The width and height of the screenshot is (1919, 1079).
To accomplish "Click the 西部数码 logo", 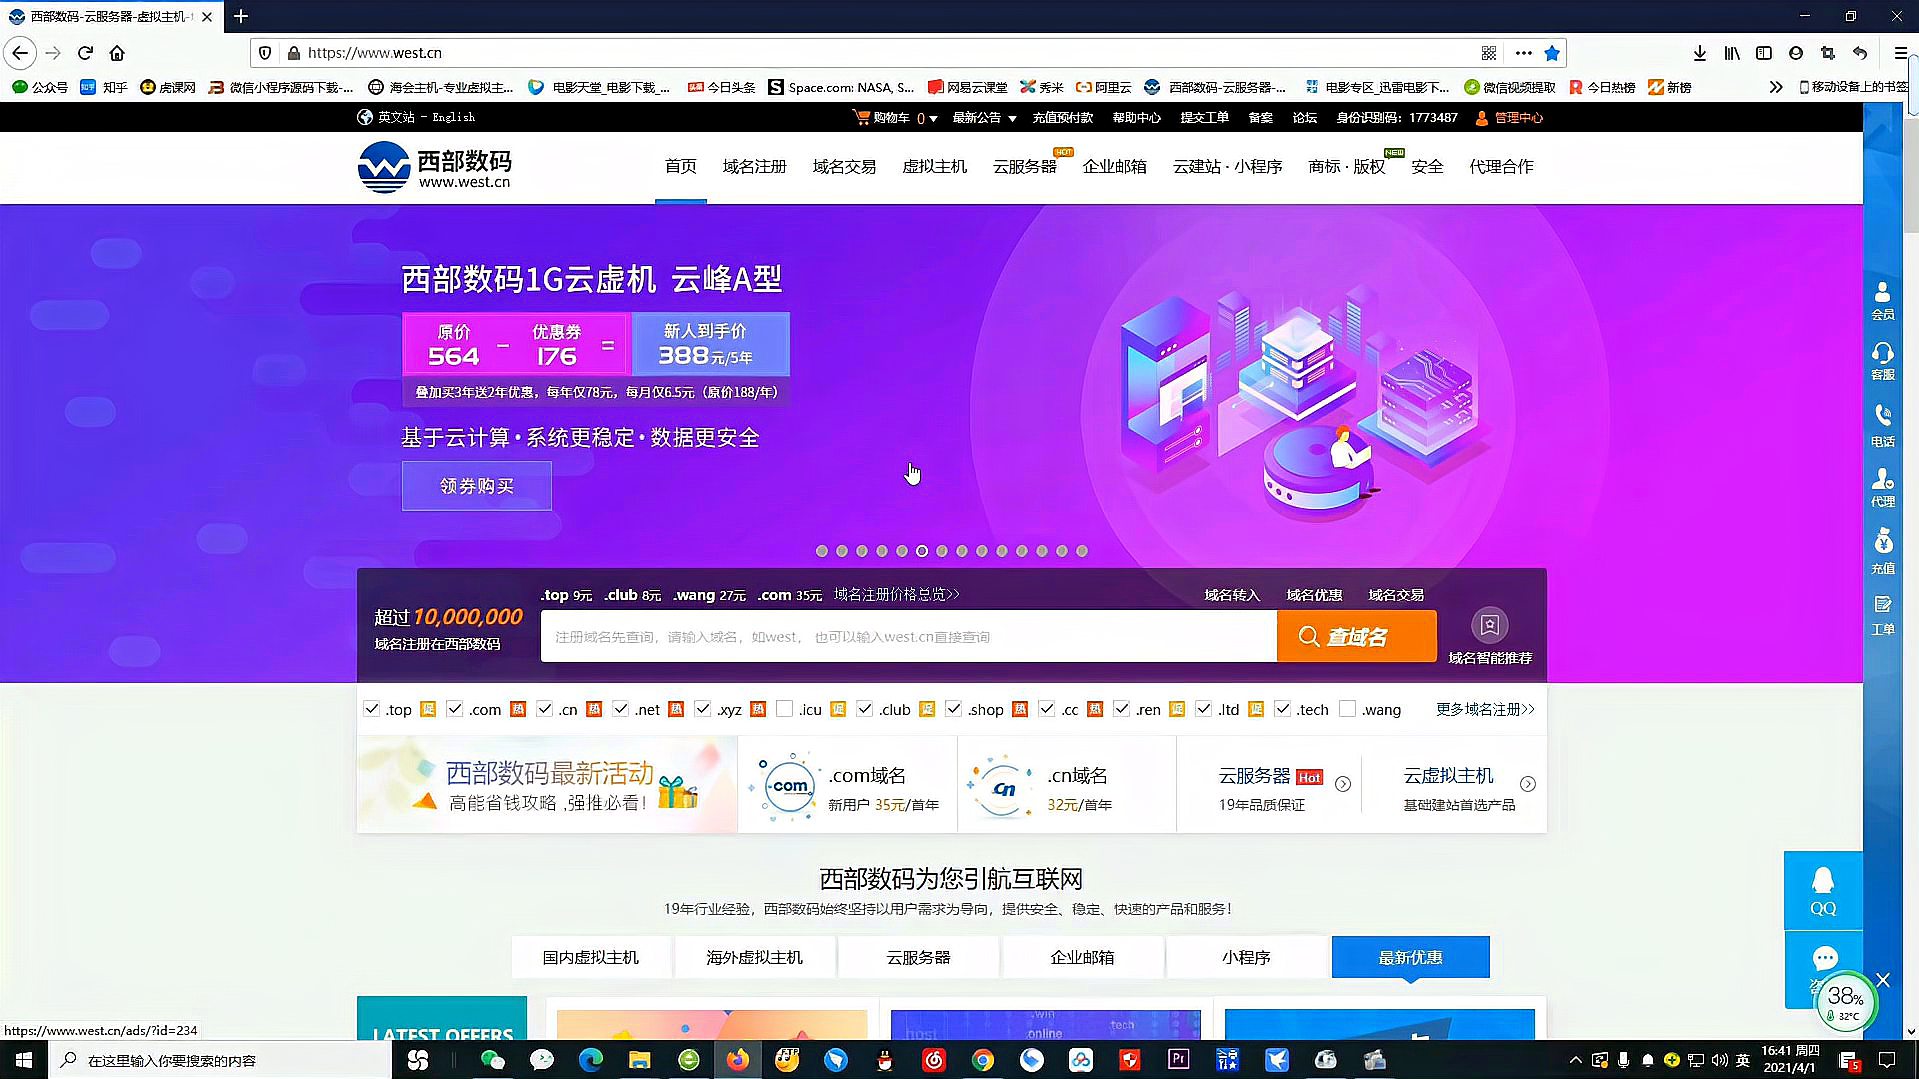I will pyautogui.click(x=435, y=167).
